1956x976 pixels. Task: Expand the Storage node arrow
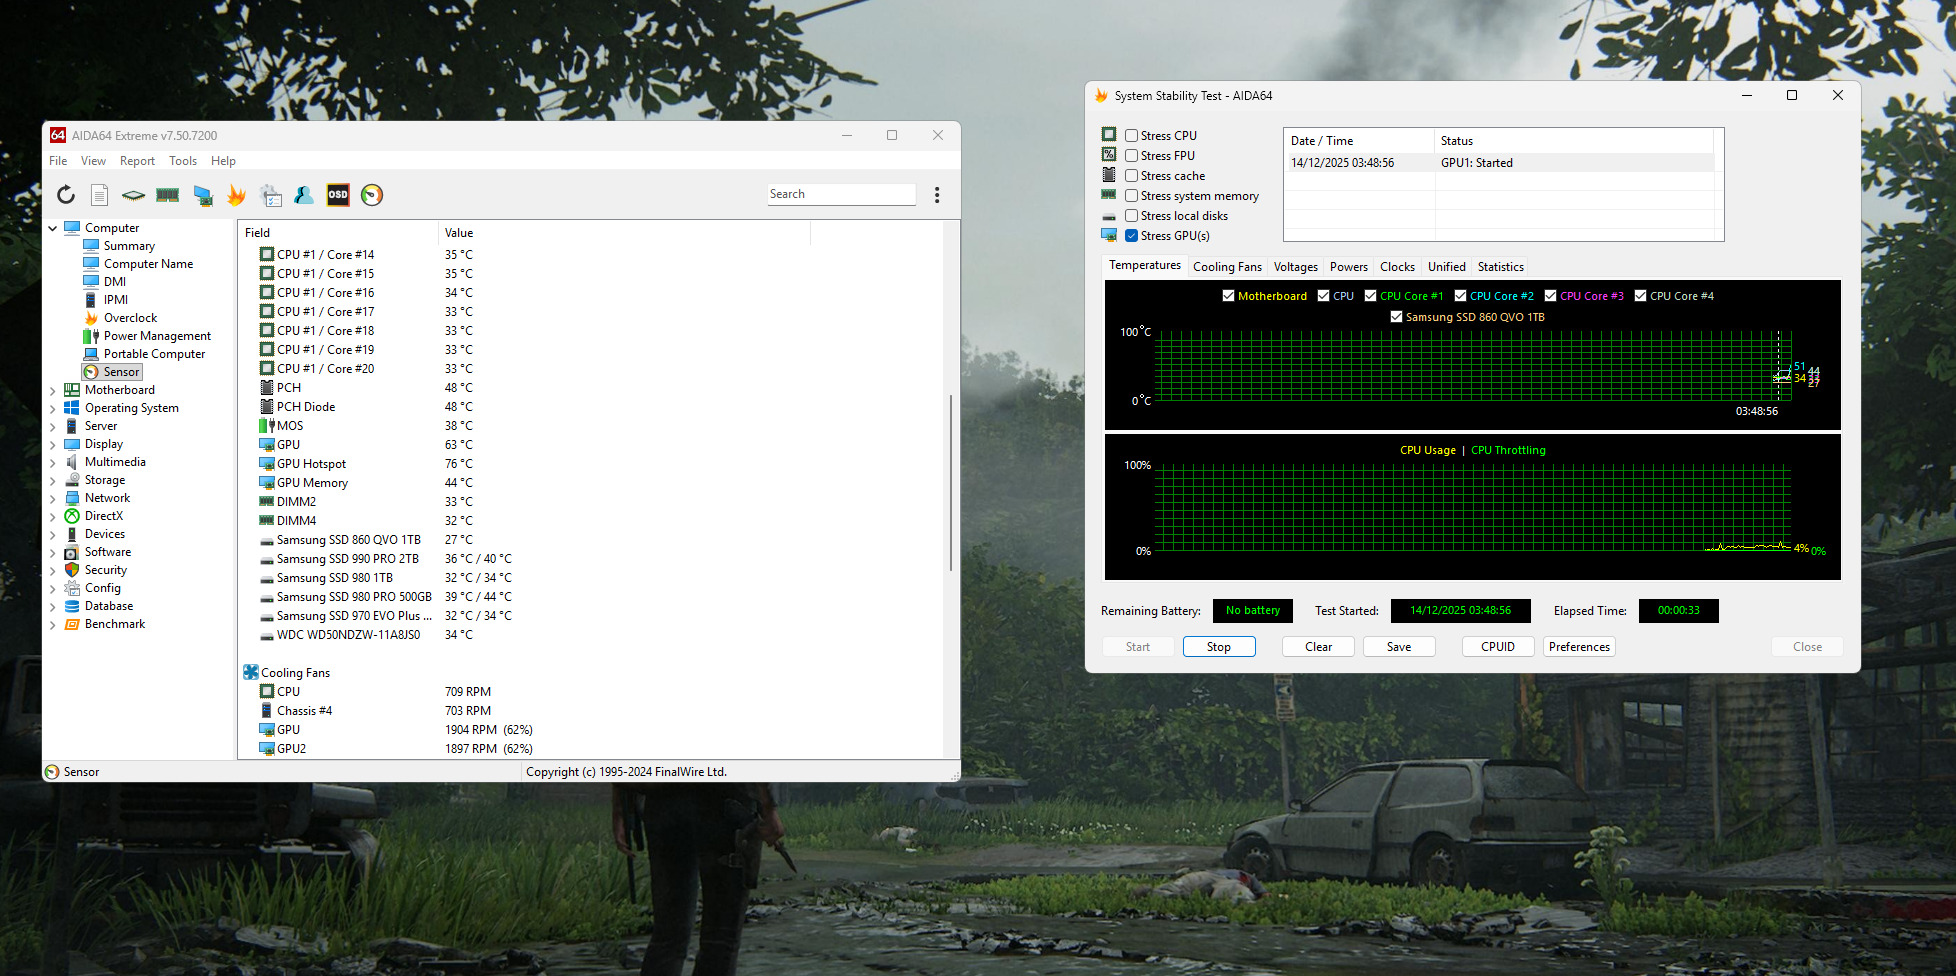(x=53, y=480)
